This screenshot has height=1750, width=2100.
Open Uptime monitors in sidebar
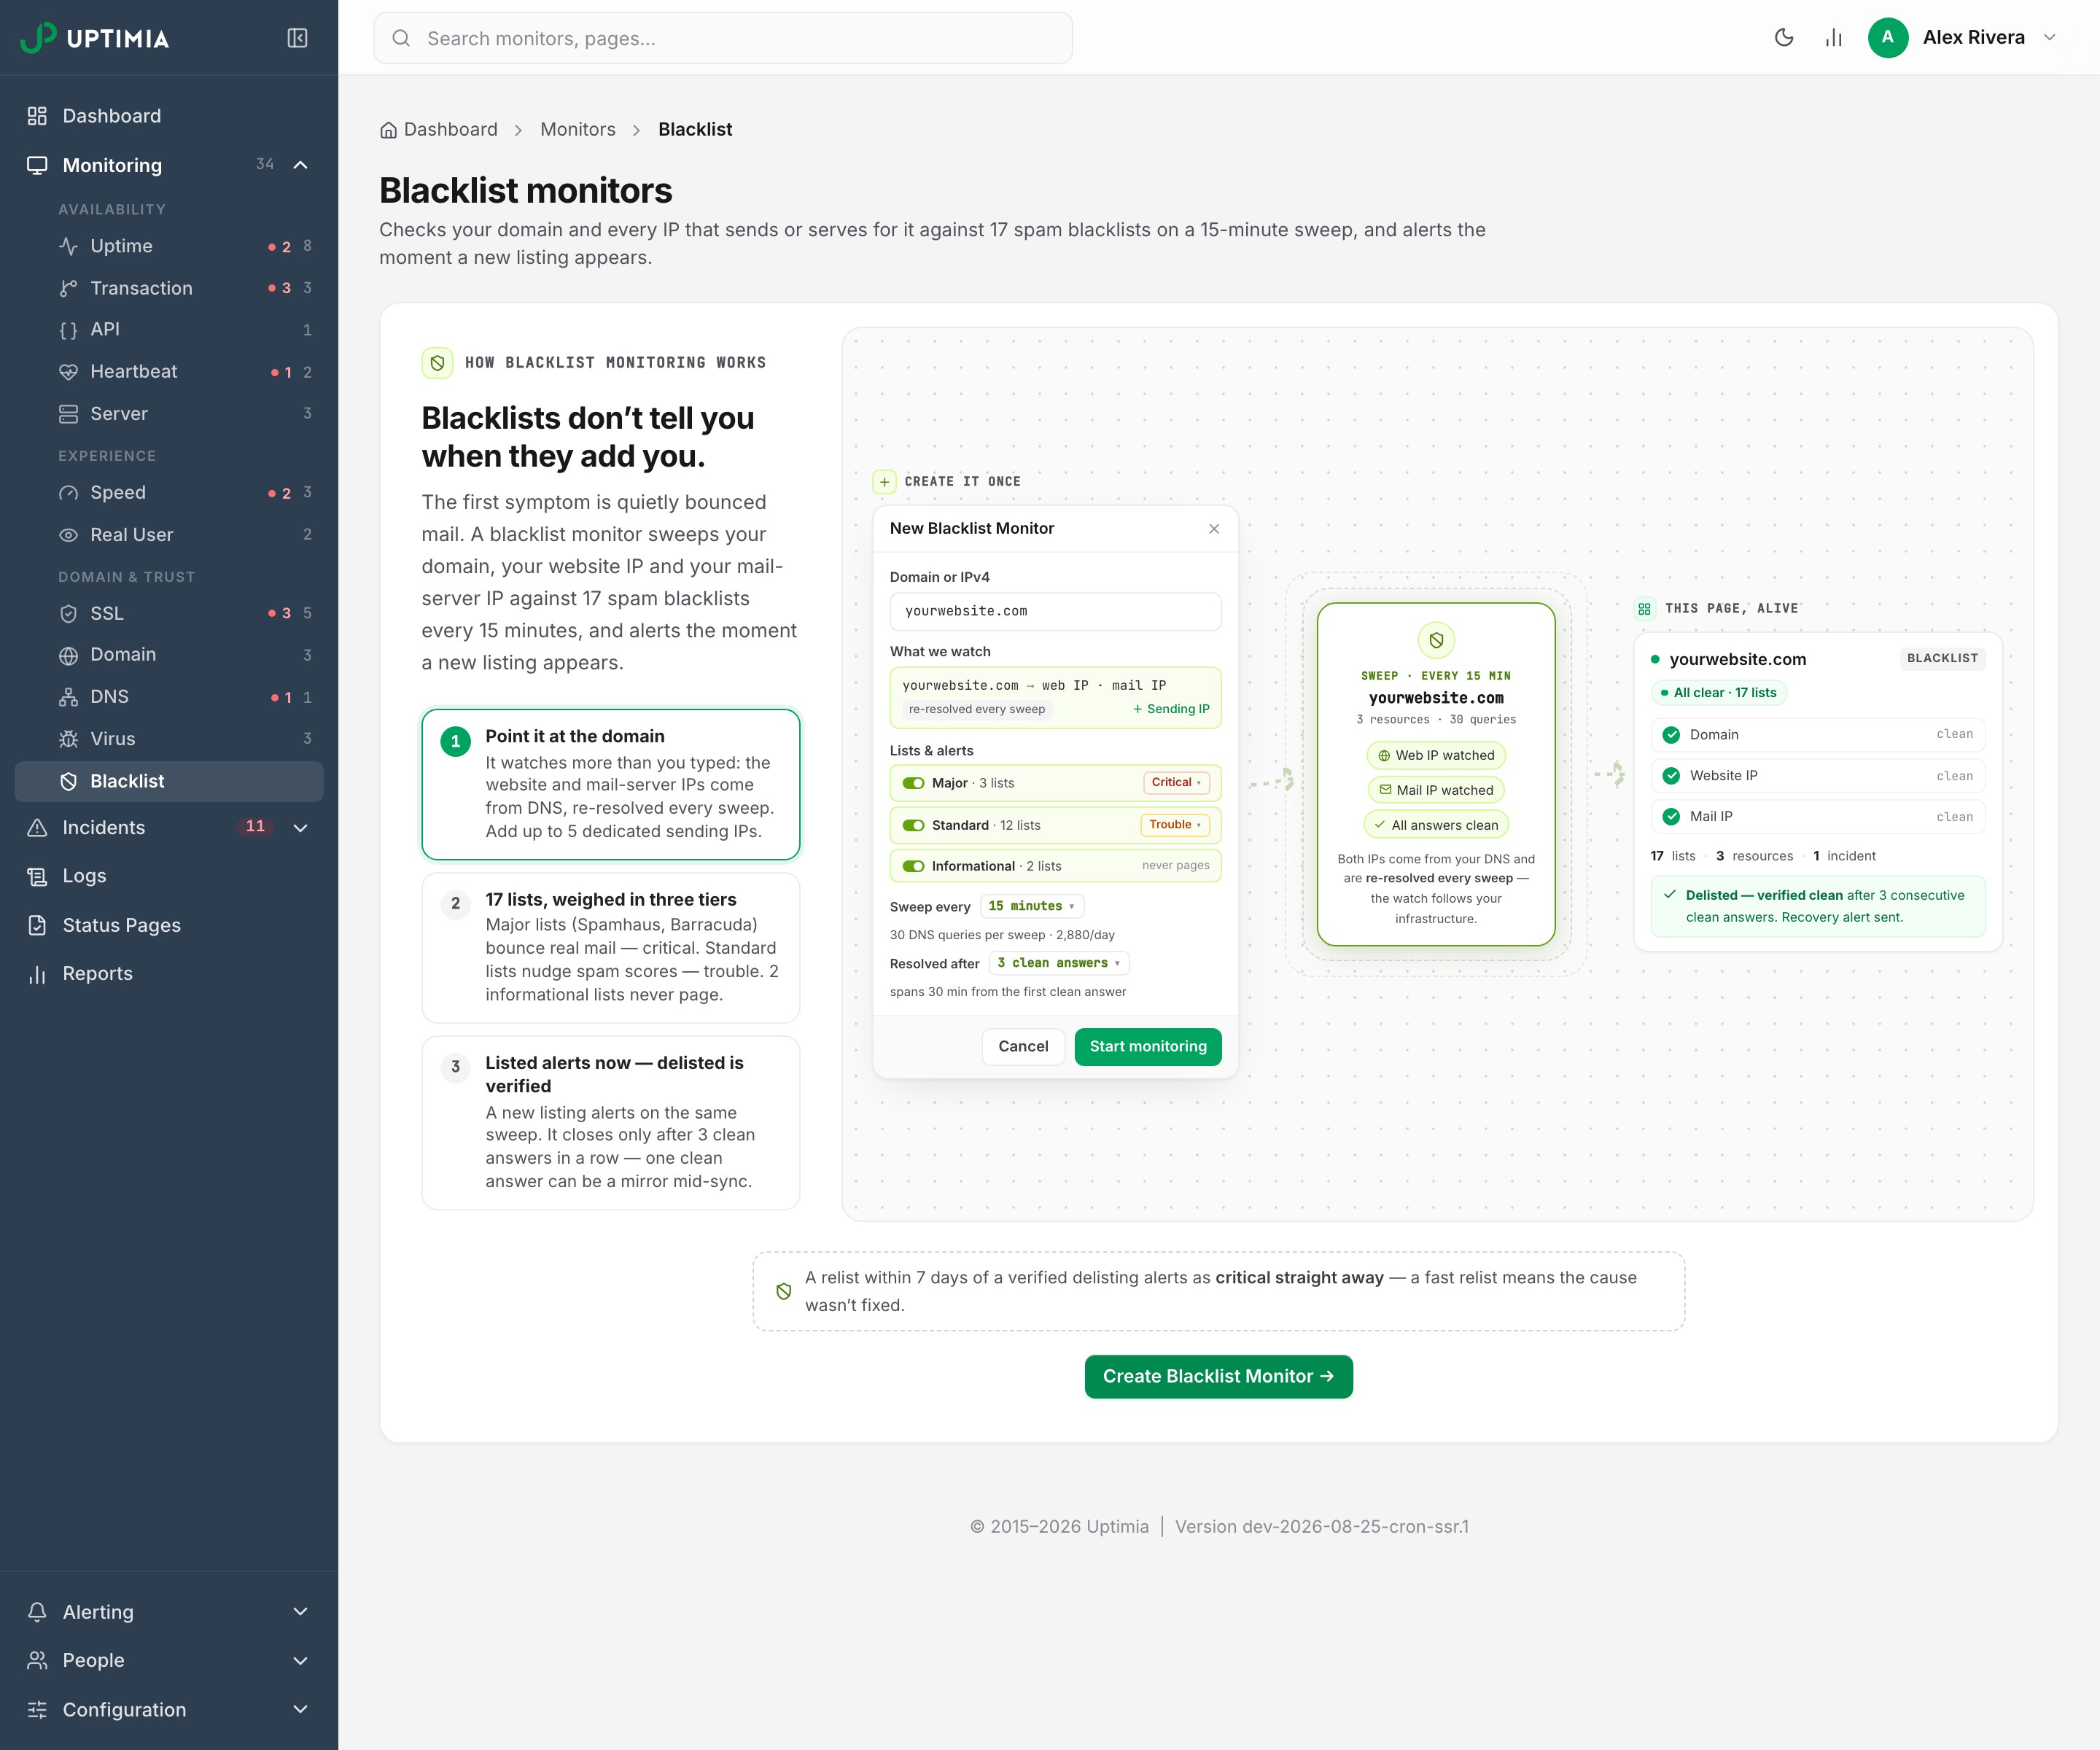(x=169, y=246)
